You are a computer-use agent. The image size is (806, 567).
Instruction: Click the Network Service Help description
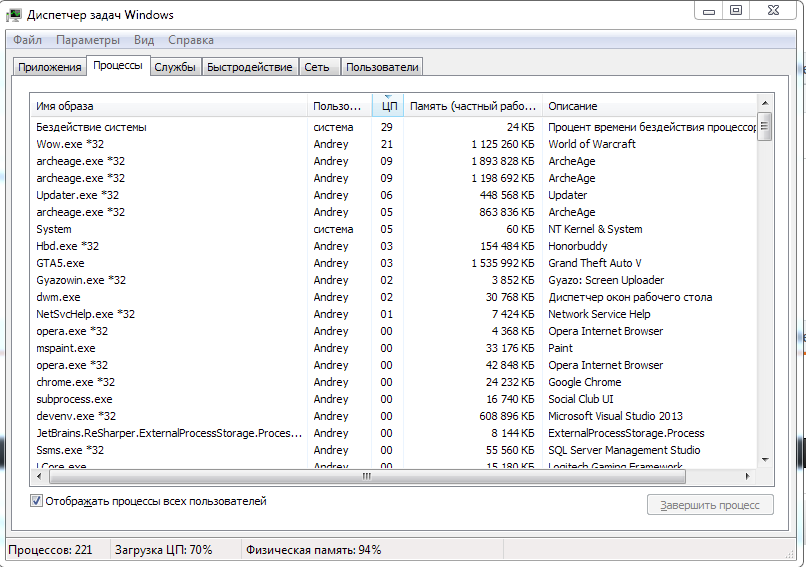pos(599,314)
